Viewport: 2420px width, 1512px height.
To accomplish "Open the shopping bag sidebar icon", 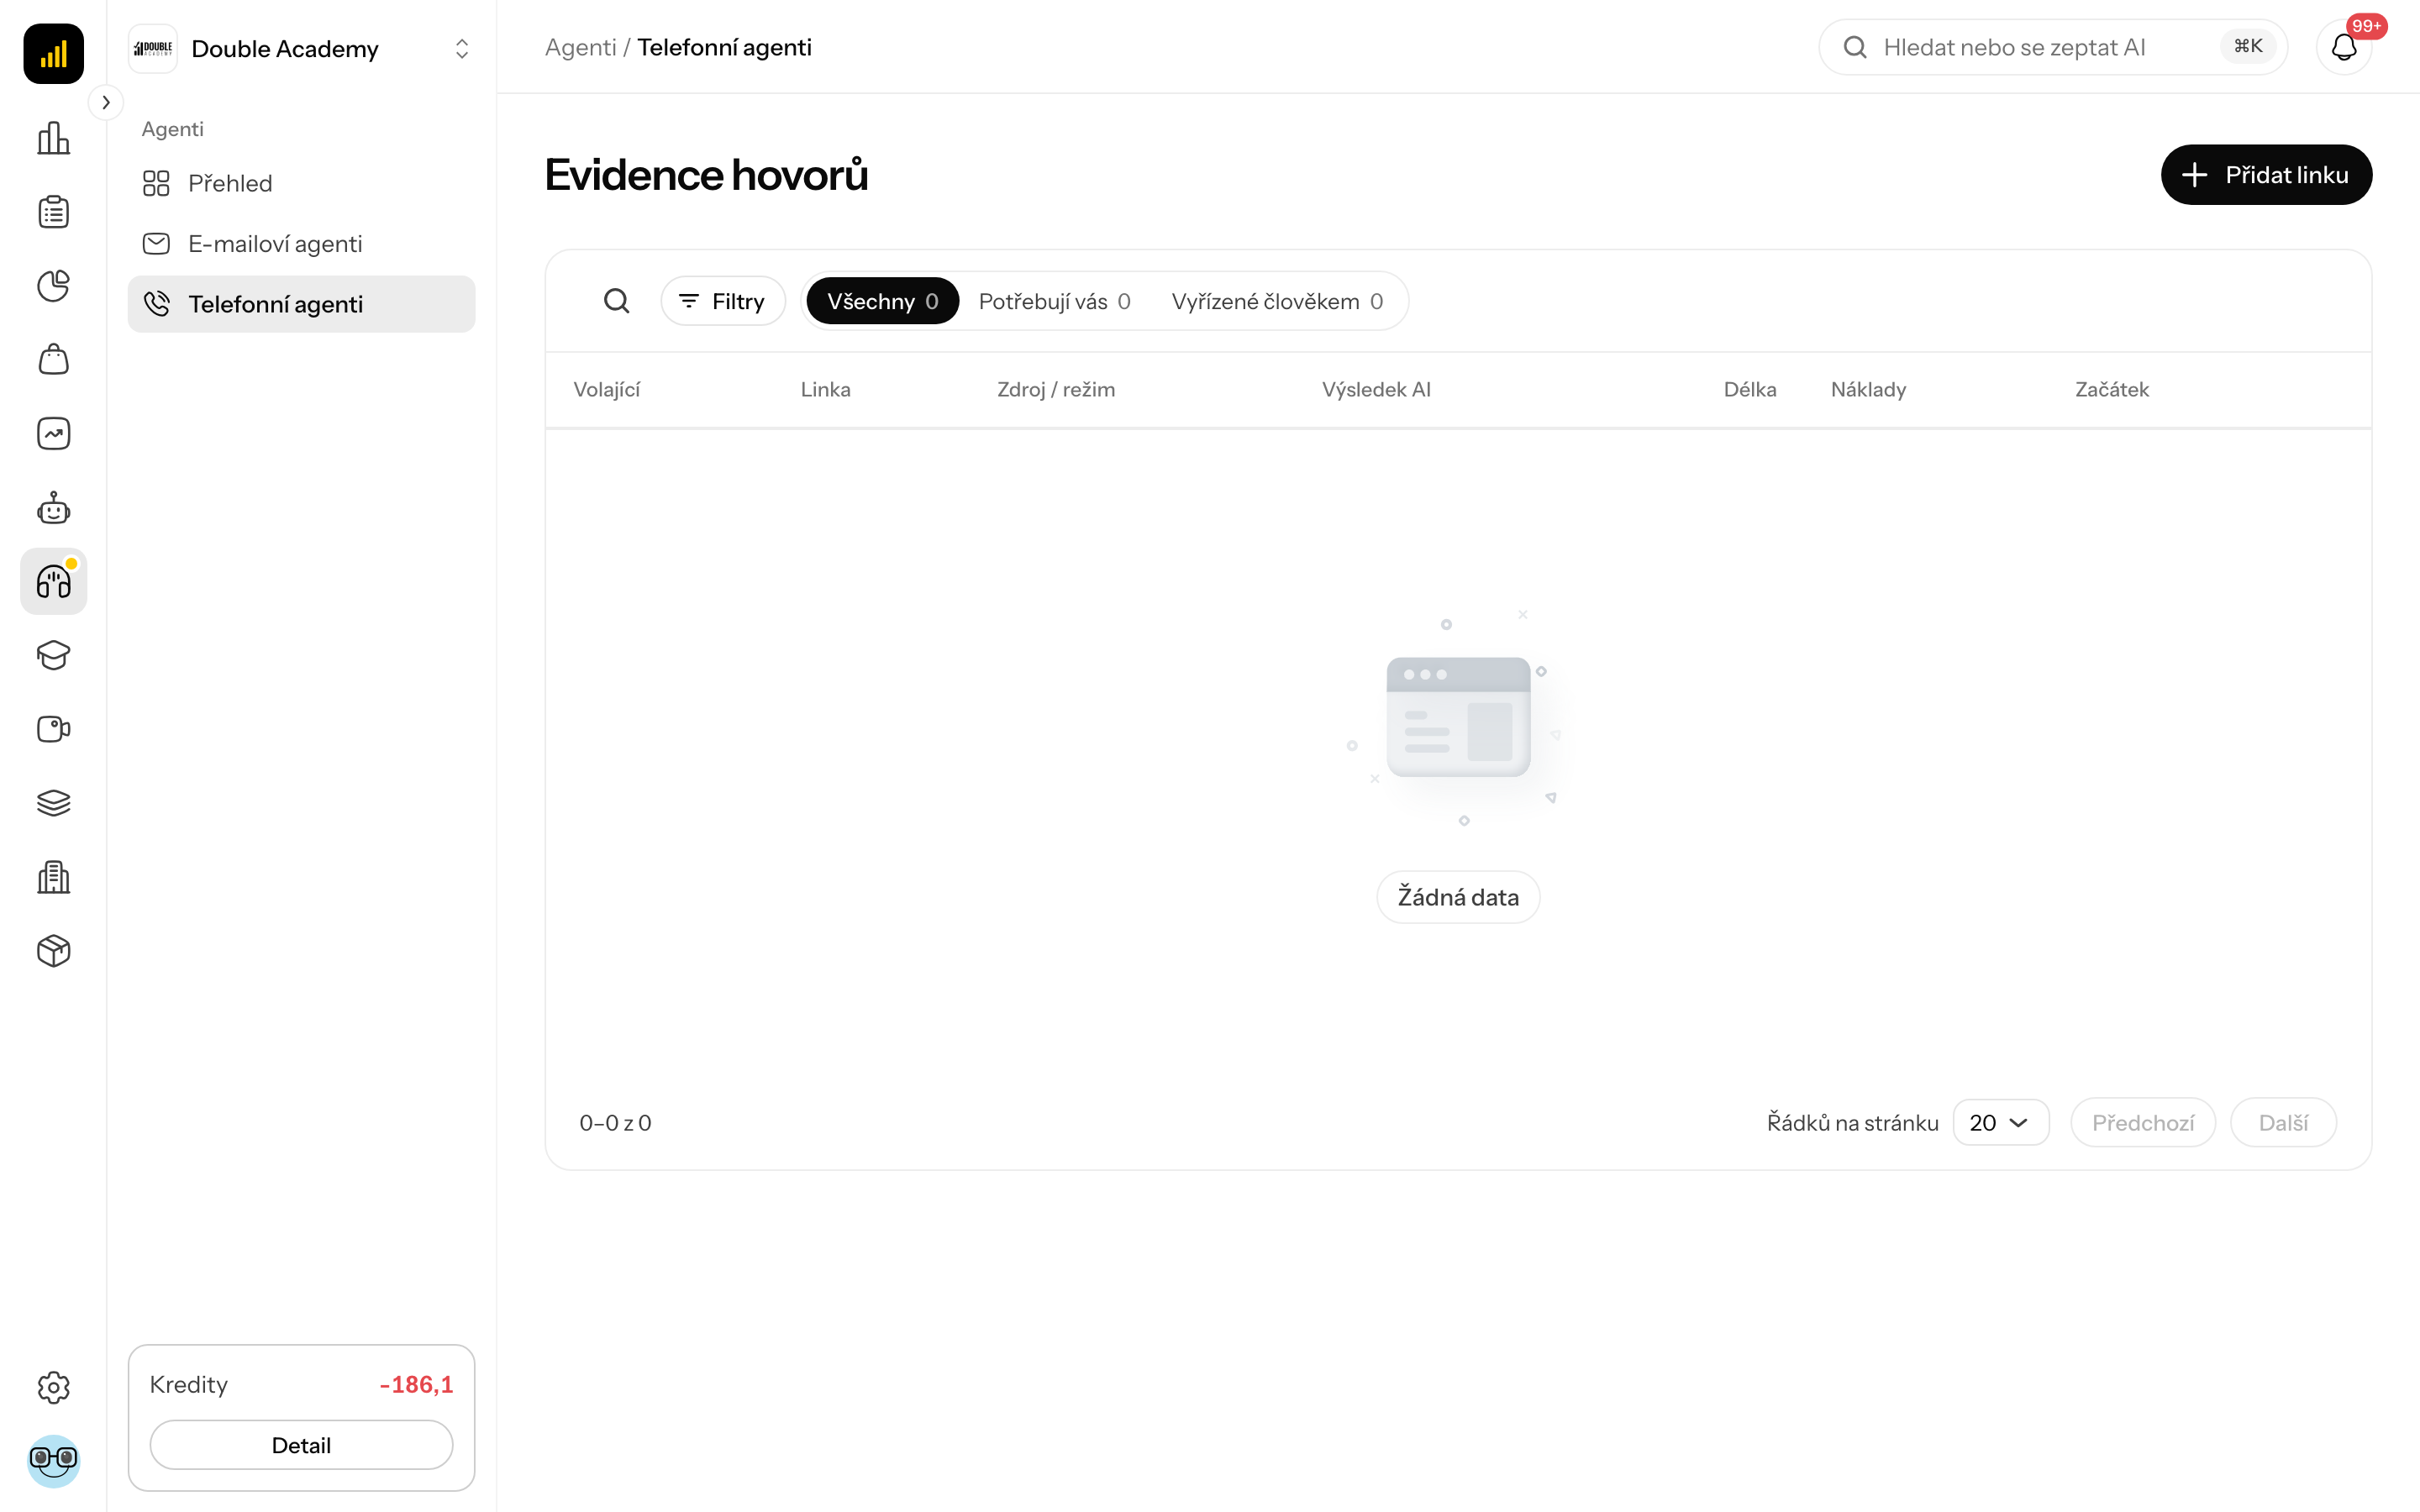I will 53,360.
